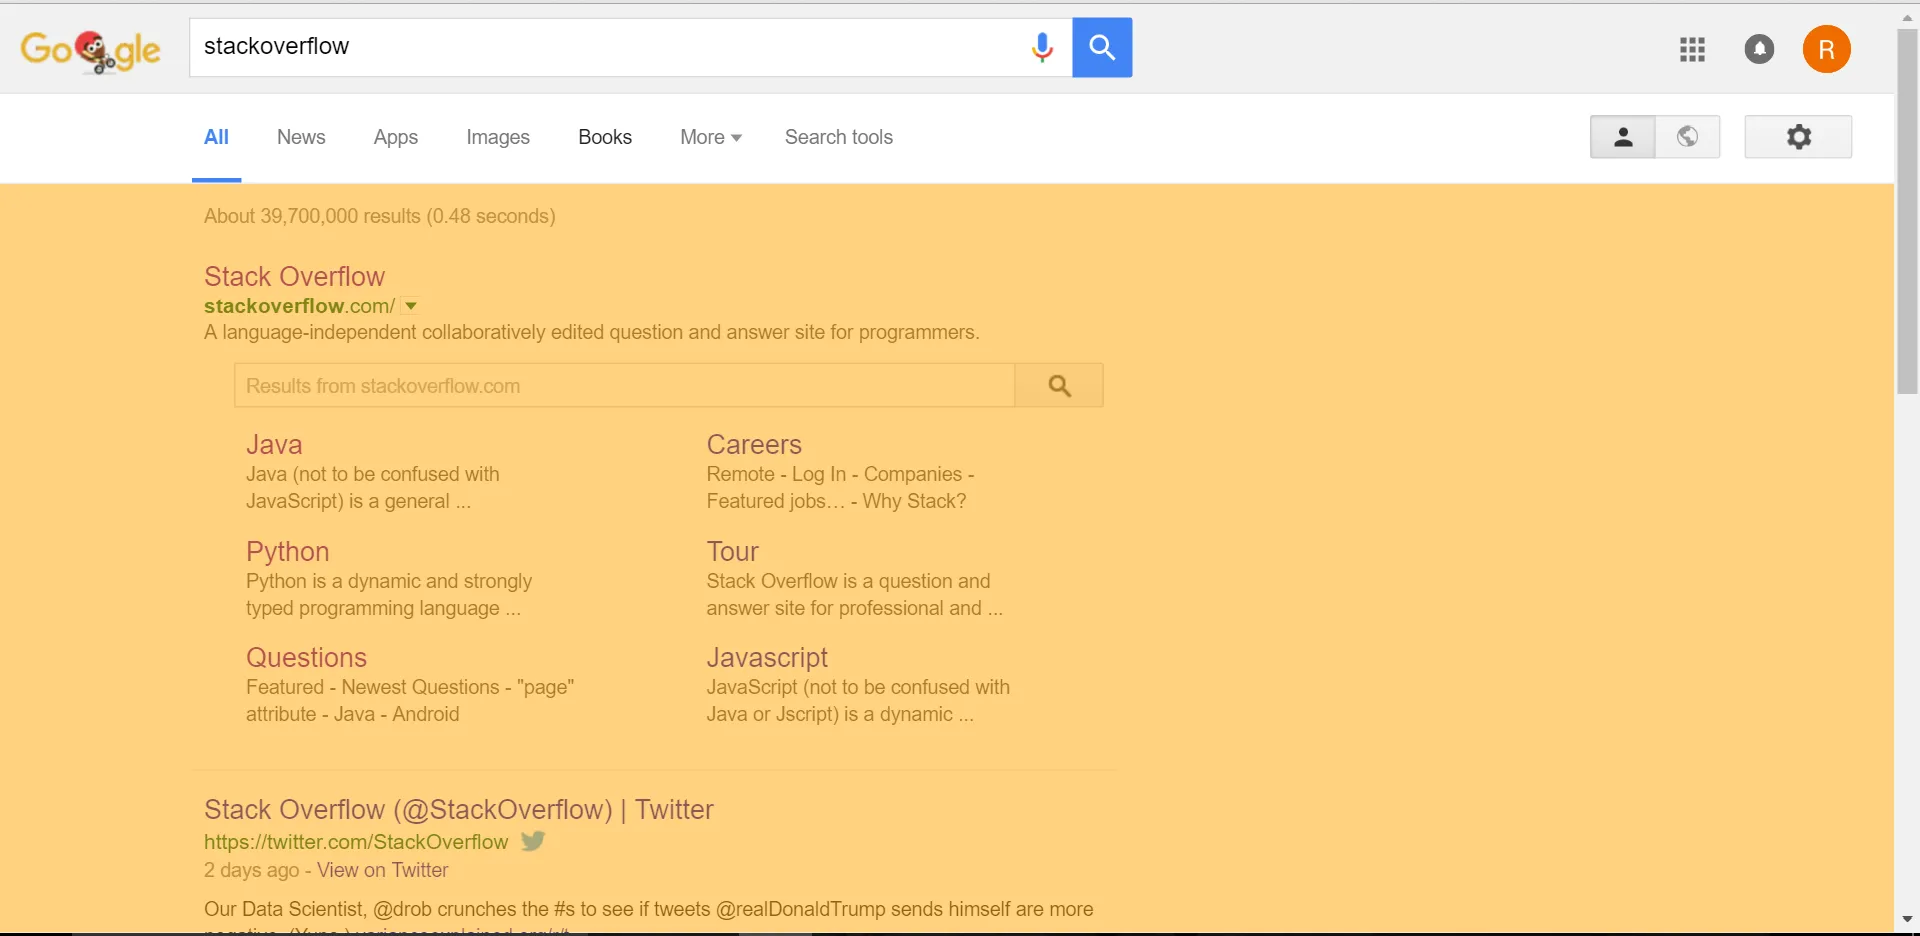Click the stackoverflow.com/ green URL
The height and width of the screenshot is (936, 1920).
tap(299, 306)
